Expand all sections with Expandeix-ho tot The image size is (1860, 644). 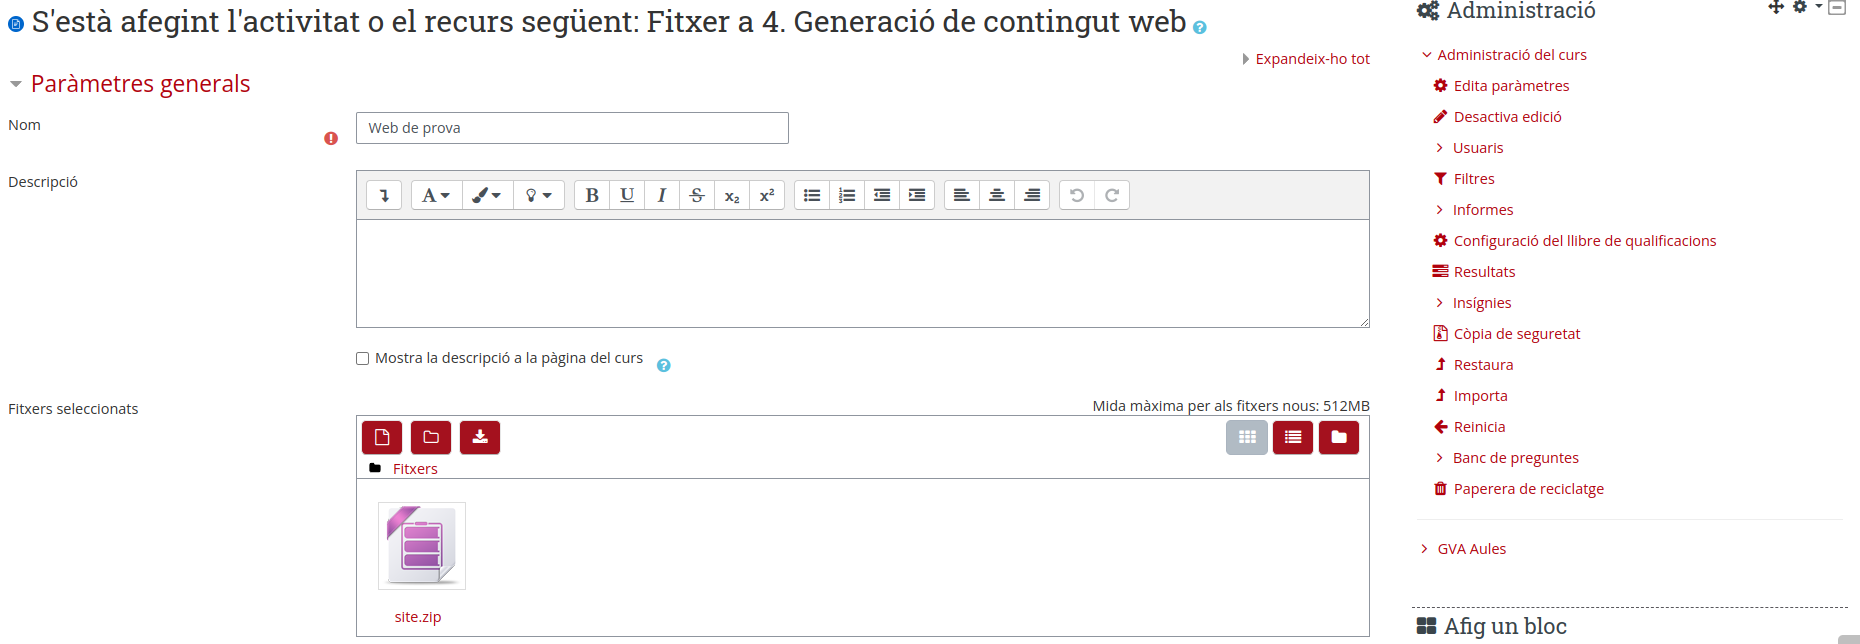tap(1312, 59)
